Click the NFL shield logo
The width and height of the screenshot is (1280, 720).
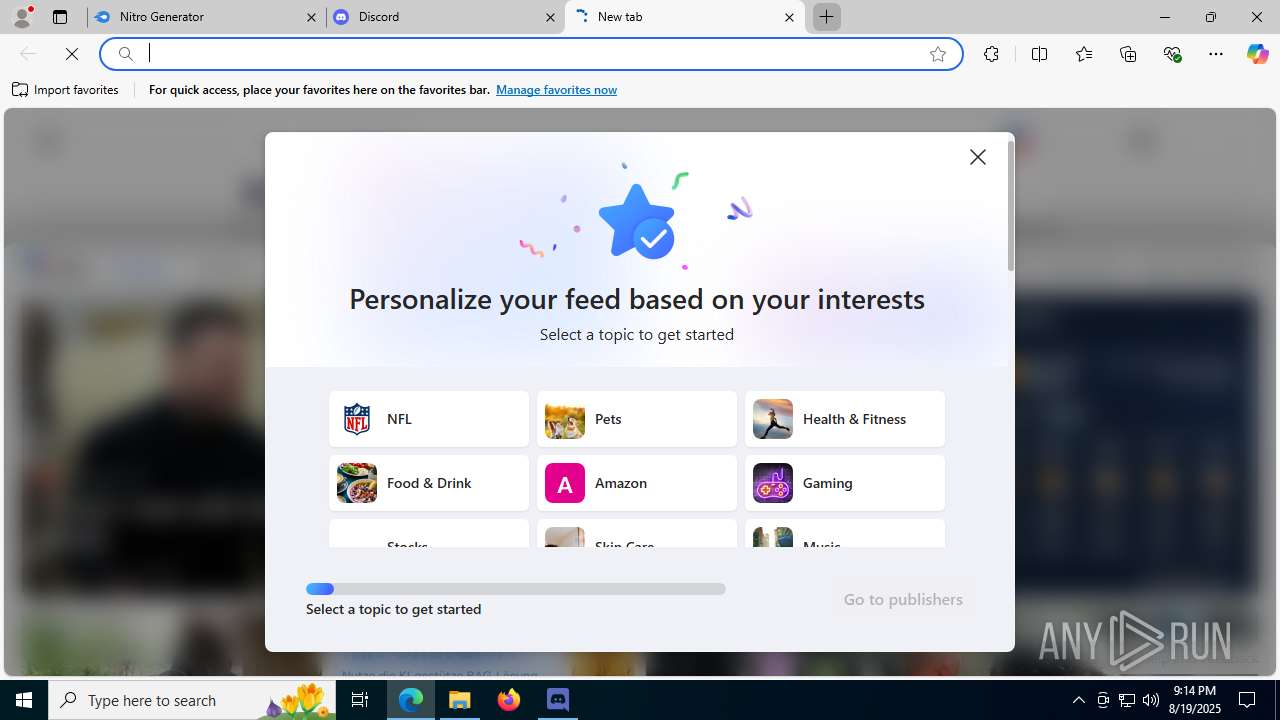pos(357,419)
